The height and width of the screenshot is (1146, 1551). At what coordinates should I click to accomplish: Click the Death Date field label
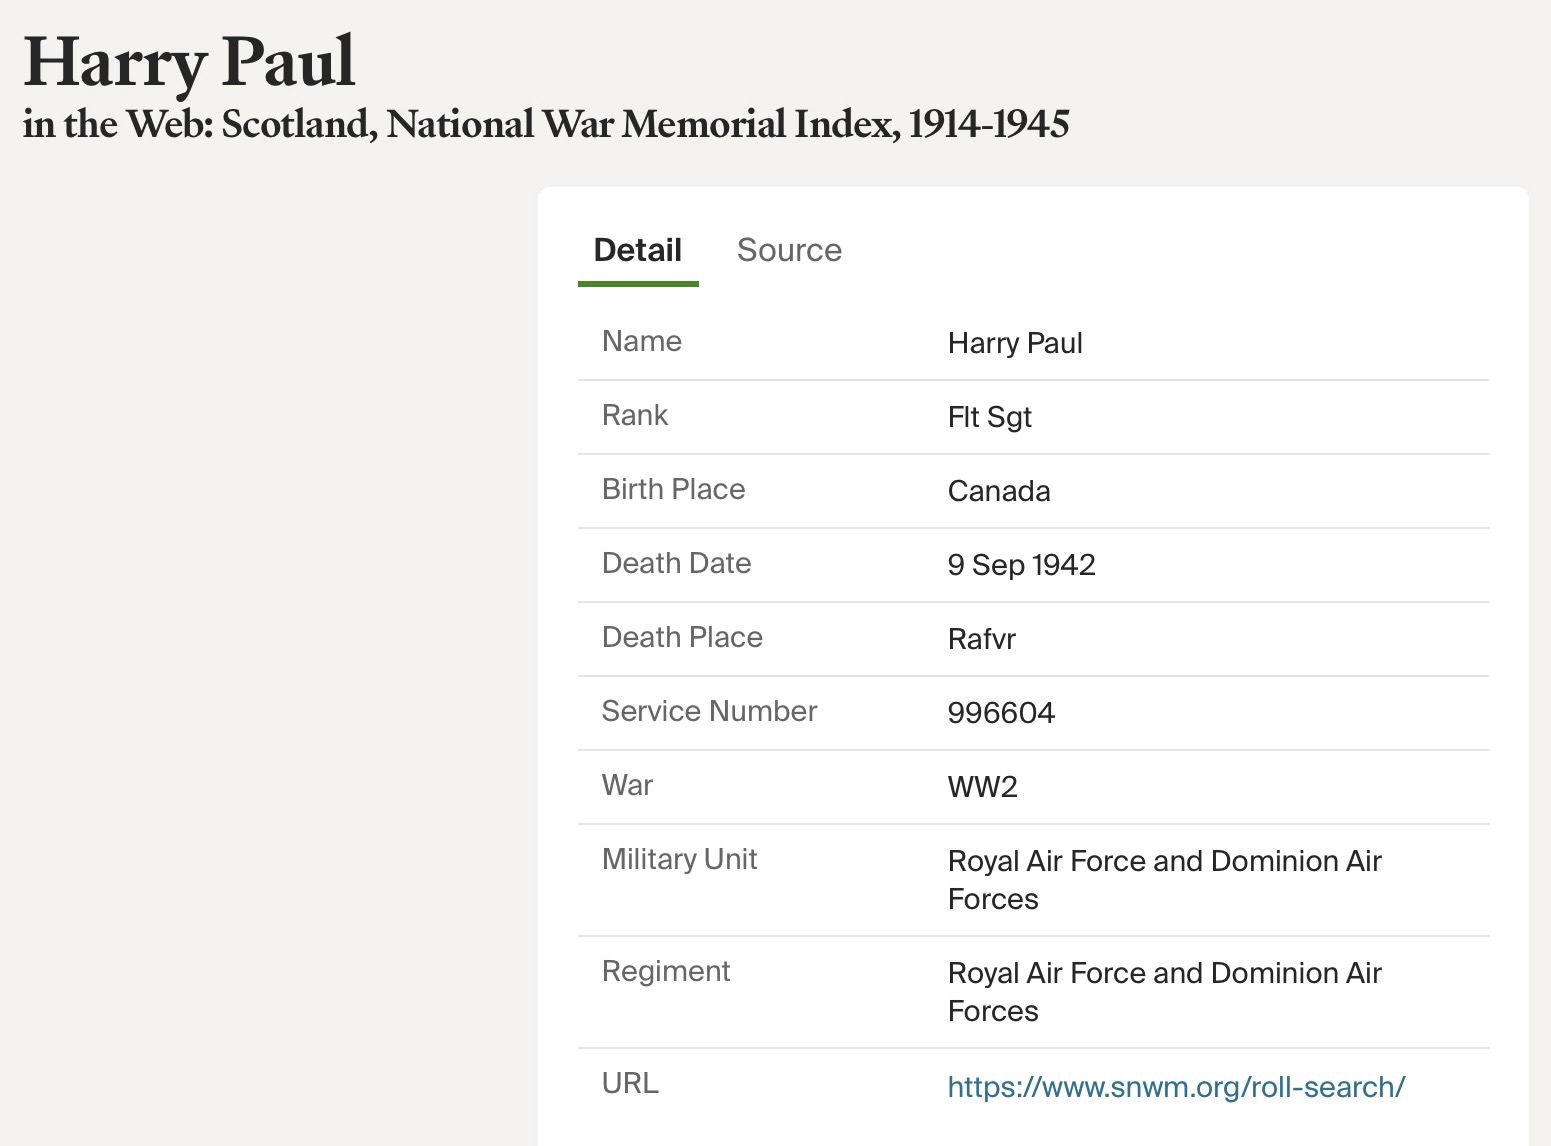tap(676, 563)
